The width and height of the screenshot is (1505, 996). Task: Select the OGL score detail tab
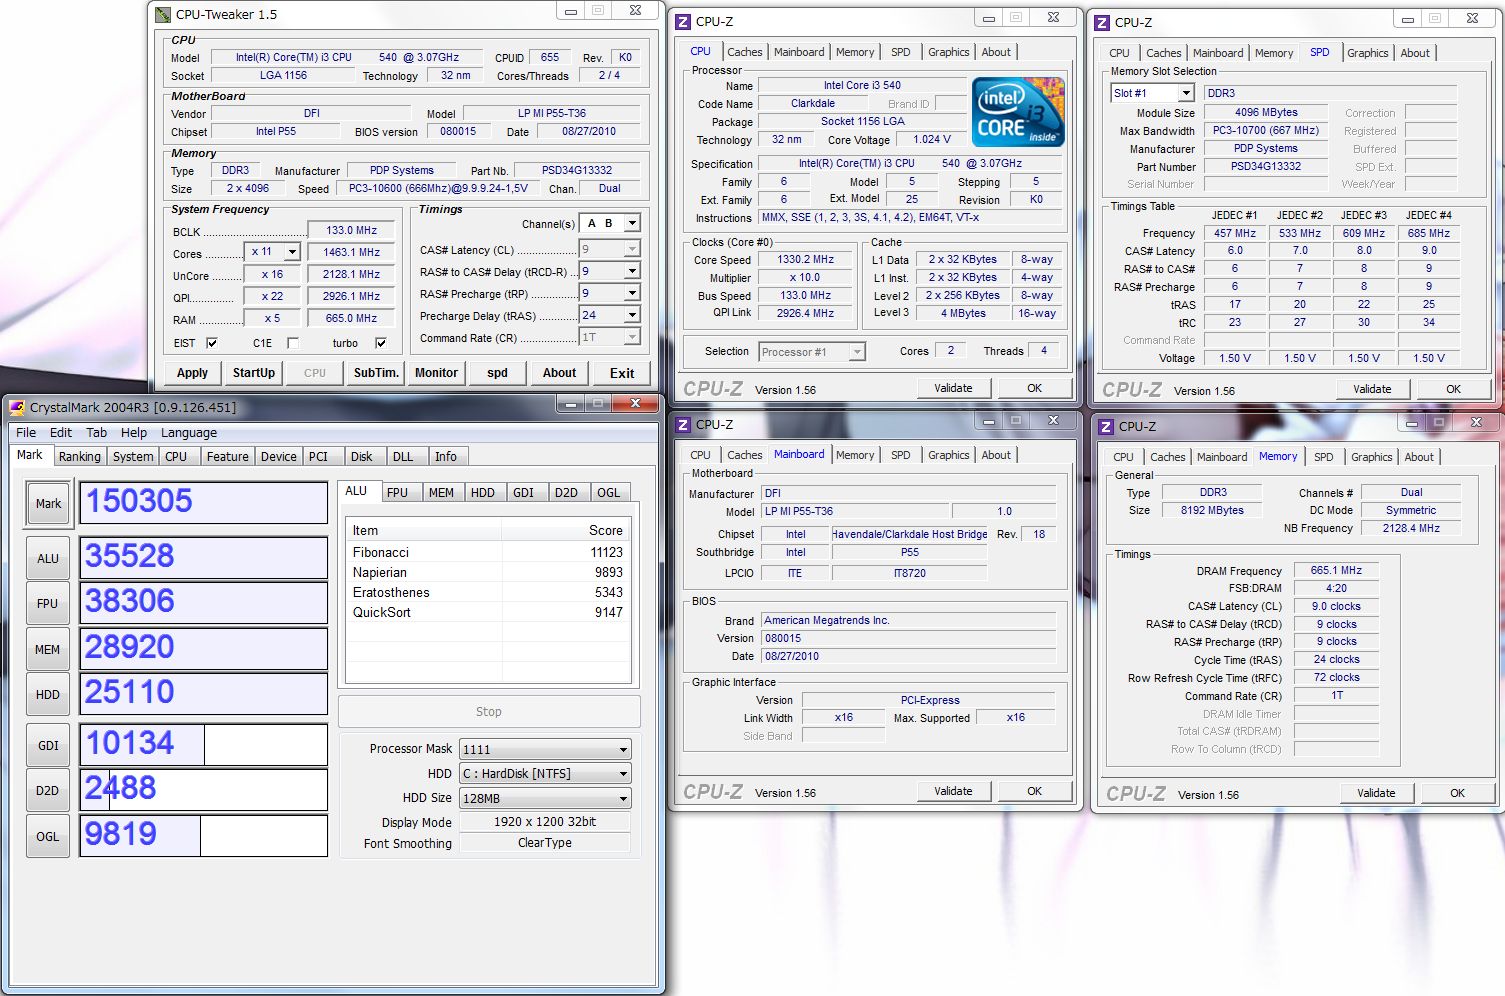(x=608, y=493)
